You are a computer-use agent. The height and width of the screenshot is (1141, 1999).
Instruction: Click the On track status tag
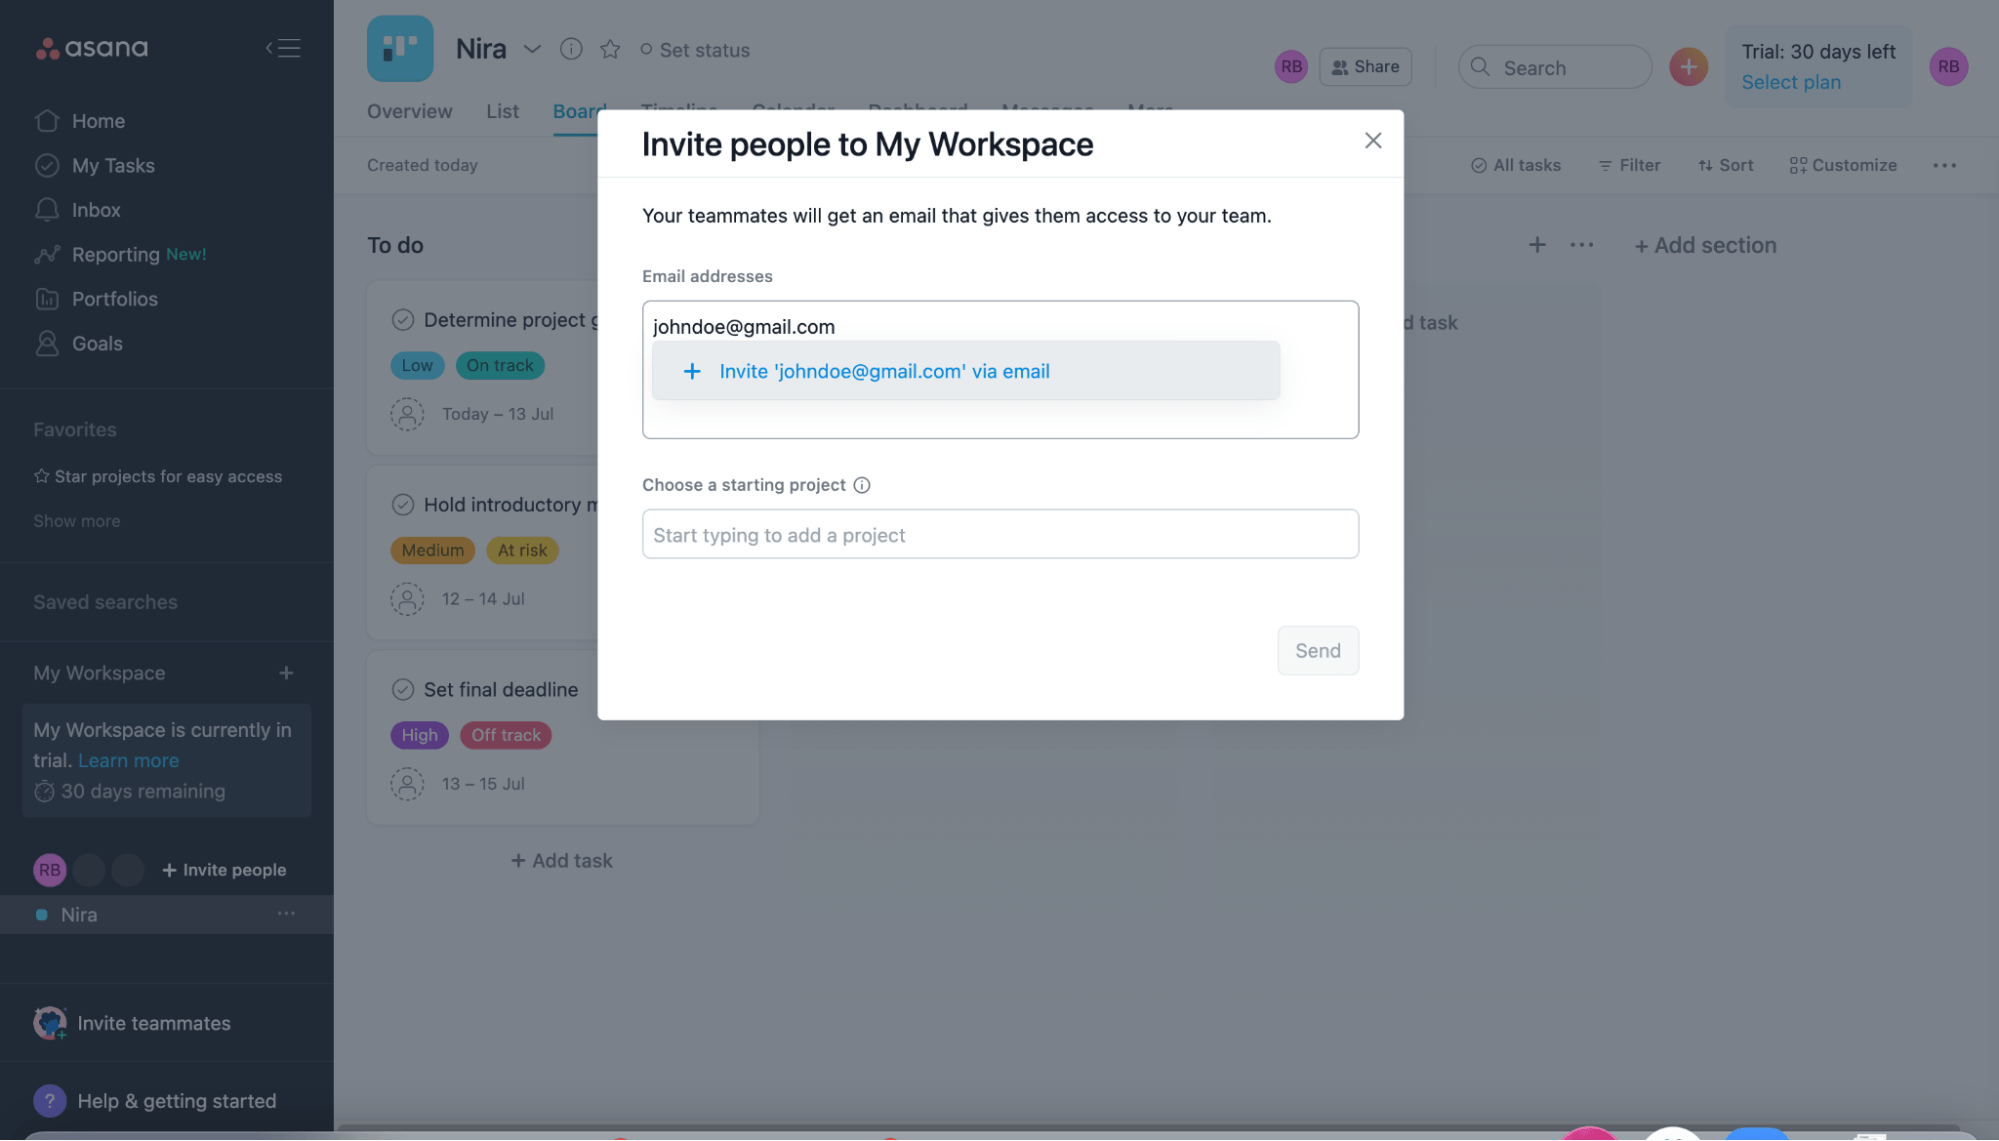click(x=500, y=366)
